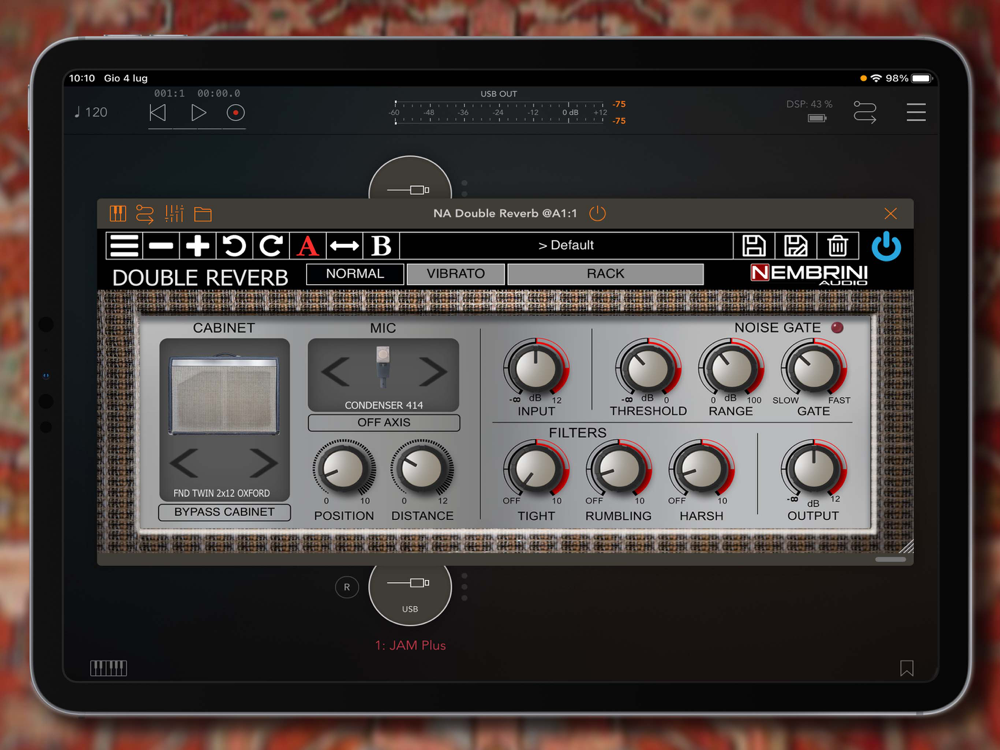Rewind to start in transport
Screen dimensions: 1000x750
click(158, 113)
